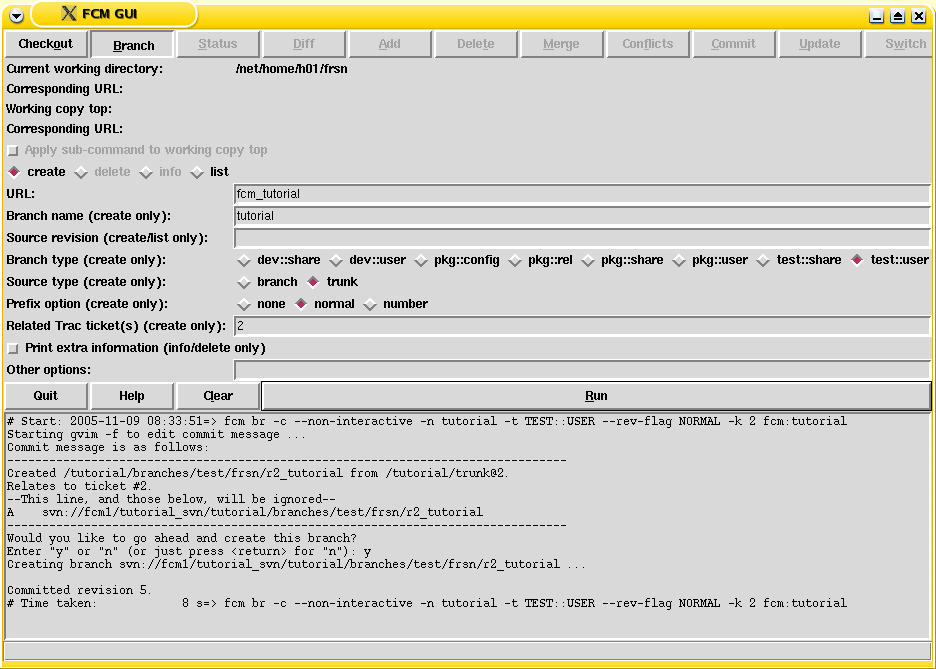Close the FCM GUI window
The height and width of the screenshot is (669, 936).
point(918,16)
